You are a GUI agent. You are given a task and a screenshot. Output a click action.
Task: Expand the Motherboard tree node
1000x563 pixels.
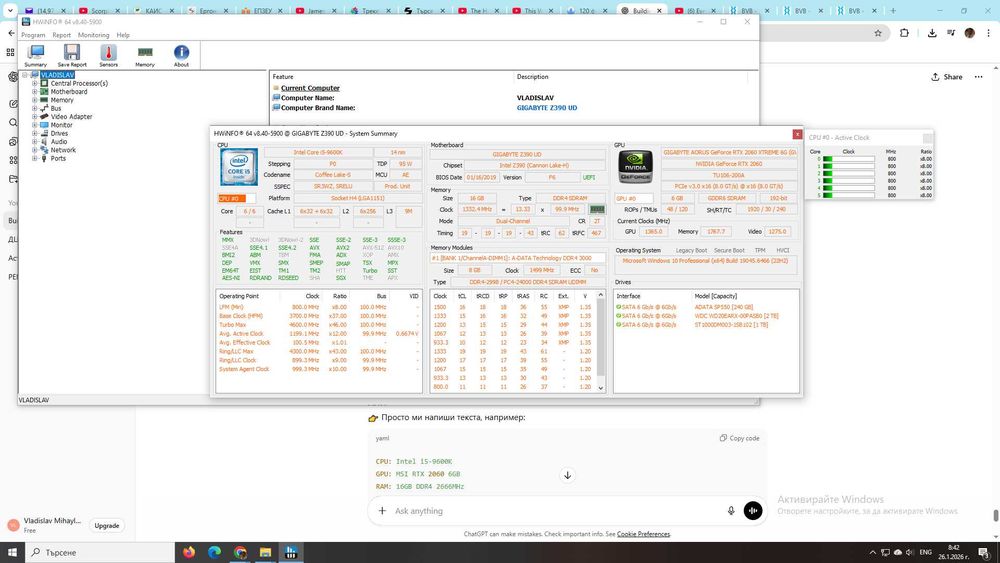(34, 92)
